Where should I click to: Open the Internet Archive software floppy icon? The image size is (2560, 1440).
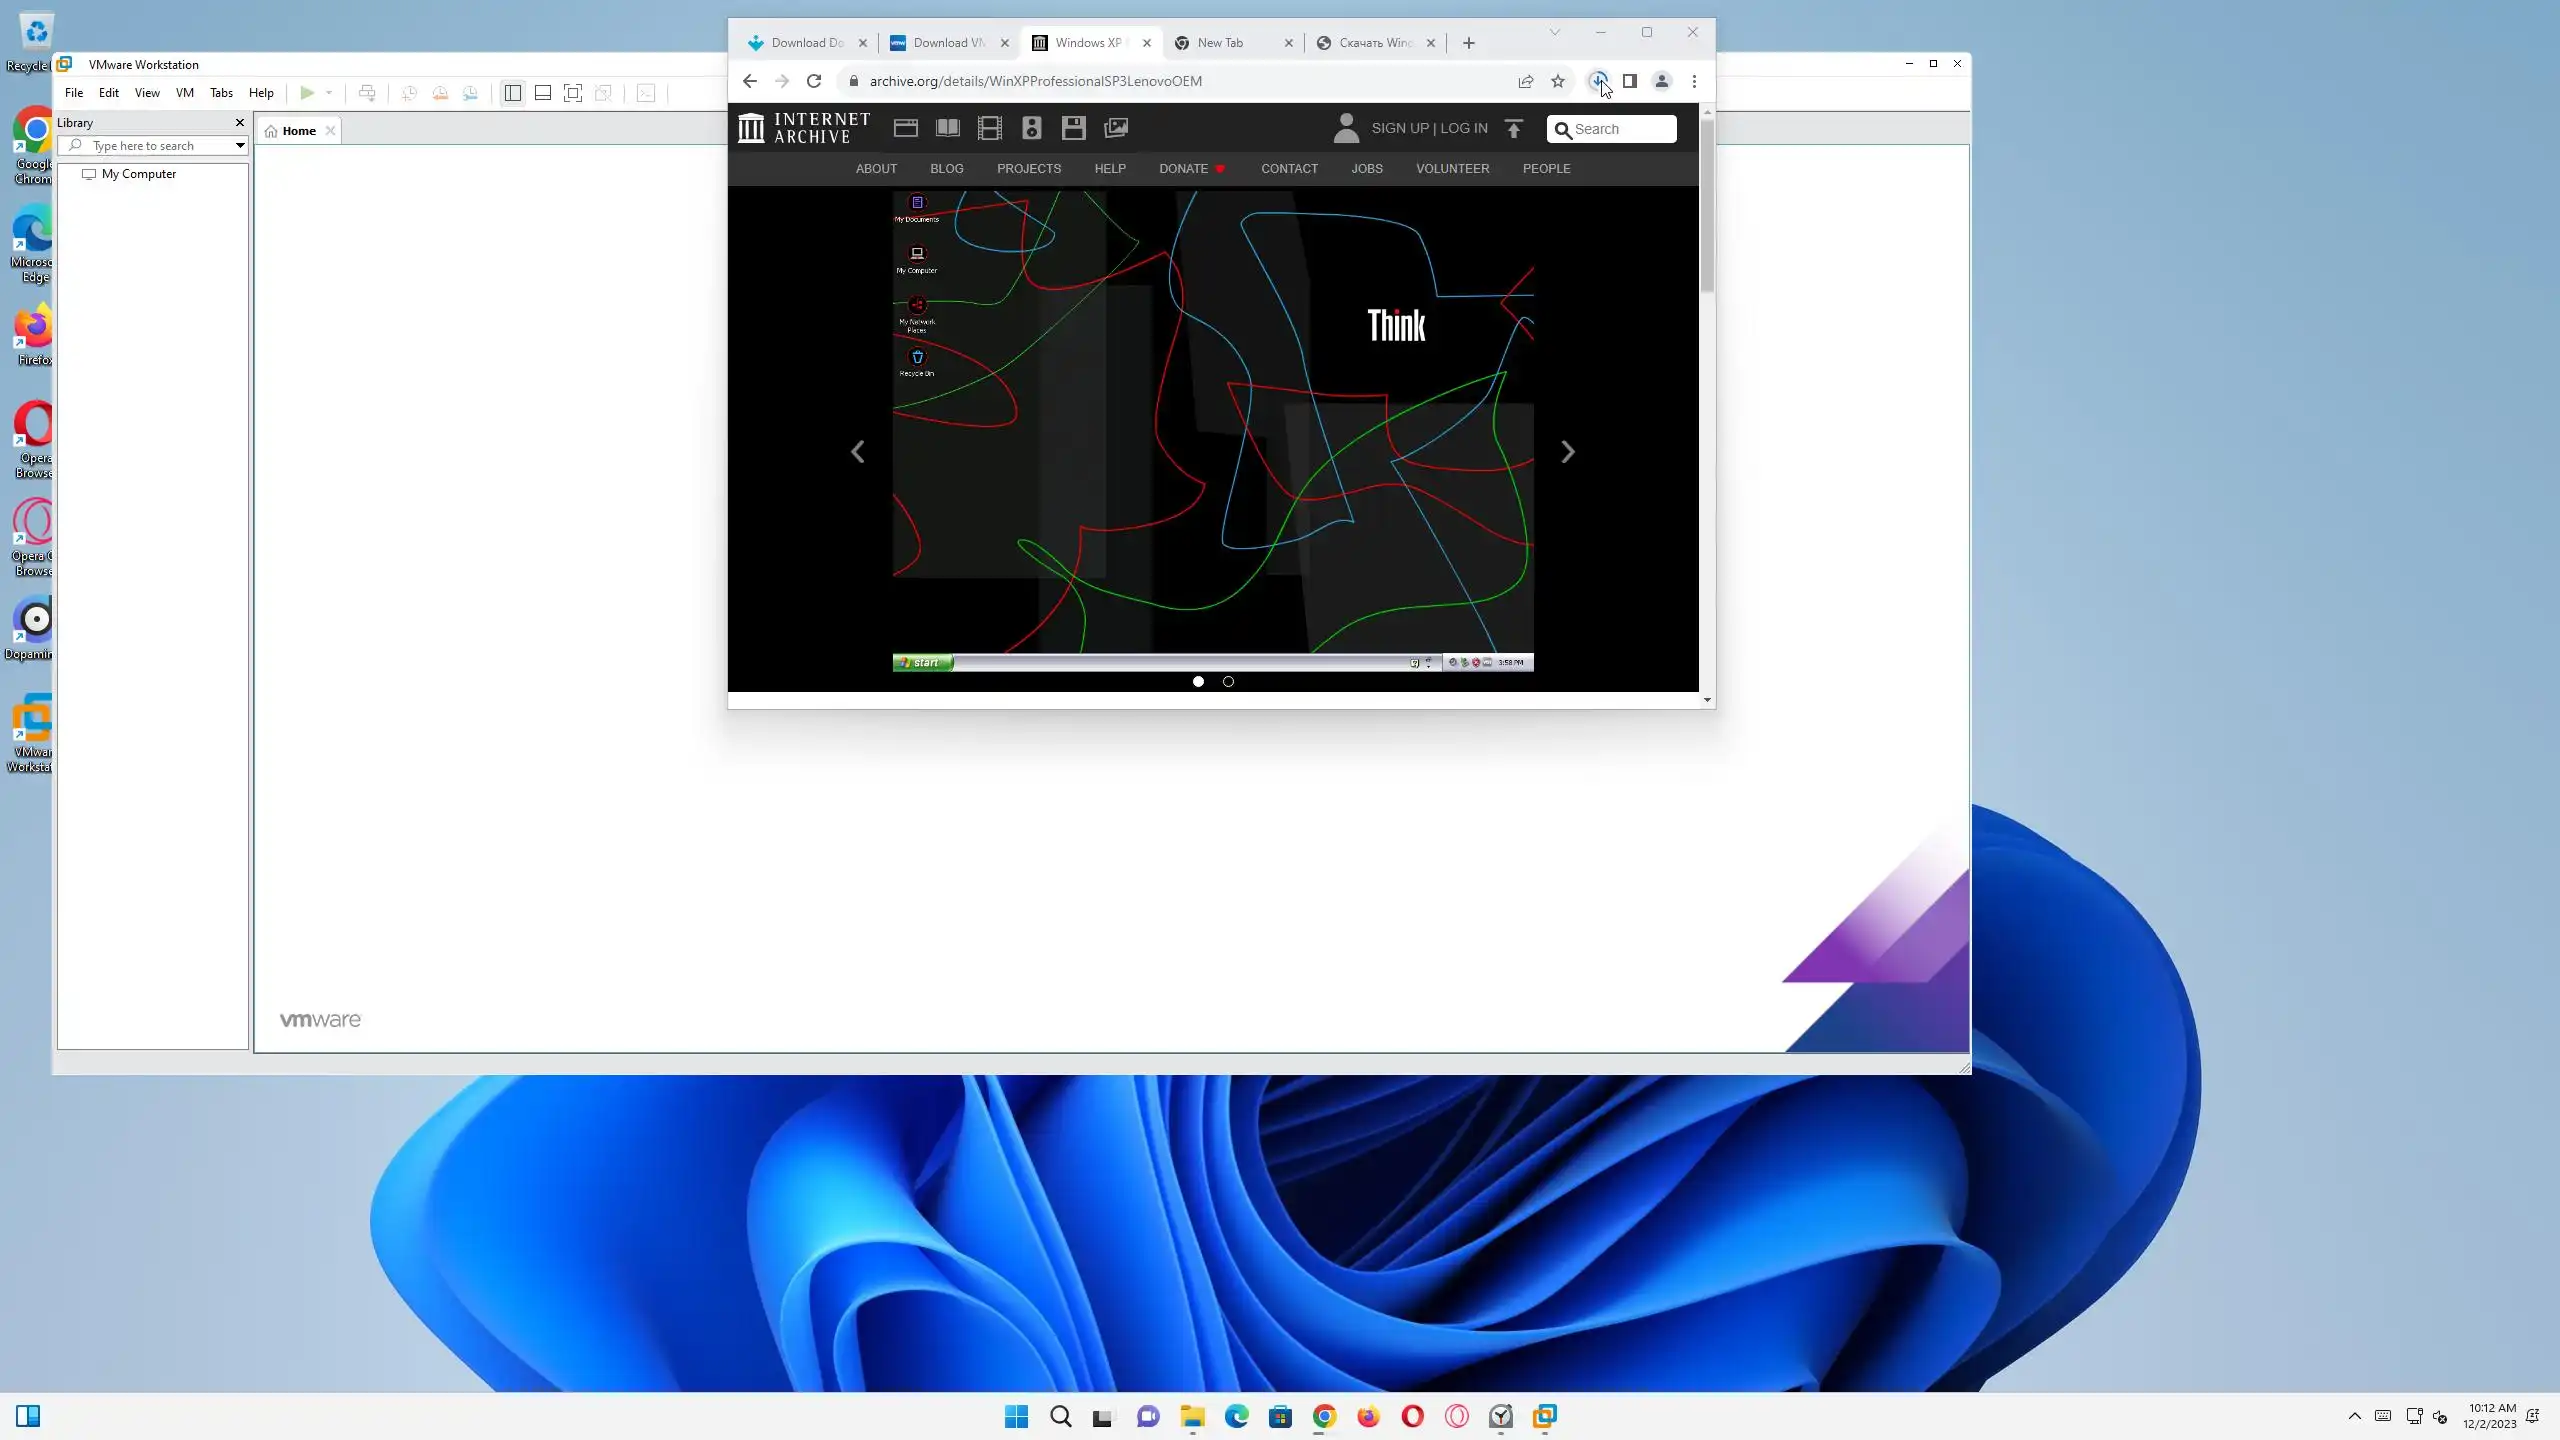pos(1073,128)
